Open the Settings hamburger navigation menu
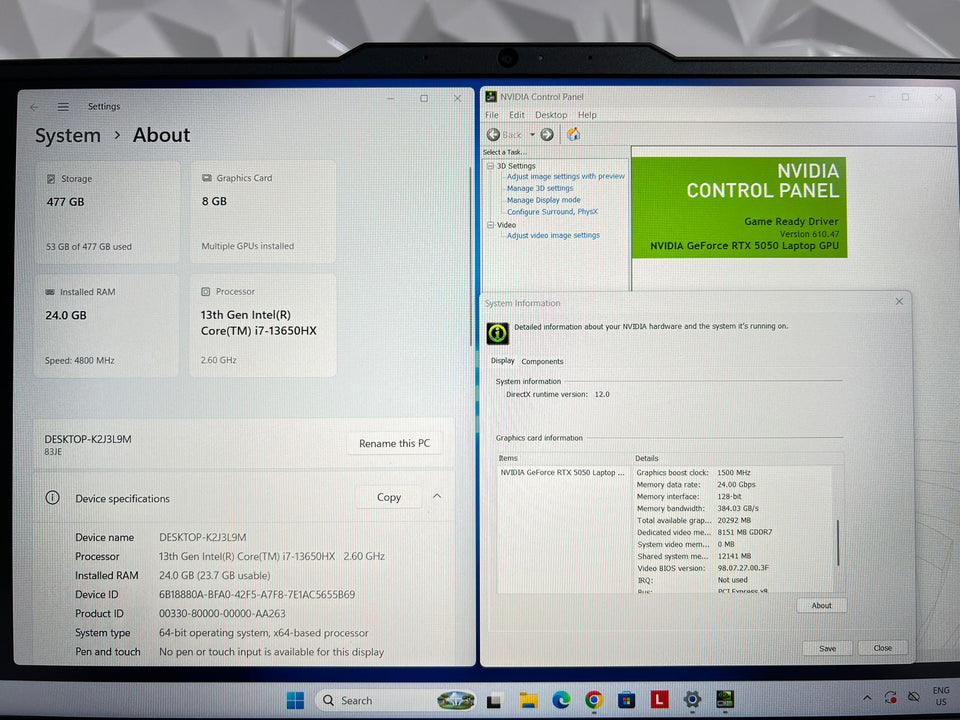The width and height of the screenshot is (960, 720). [63, 107]
